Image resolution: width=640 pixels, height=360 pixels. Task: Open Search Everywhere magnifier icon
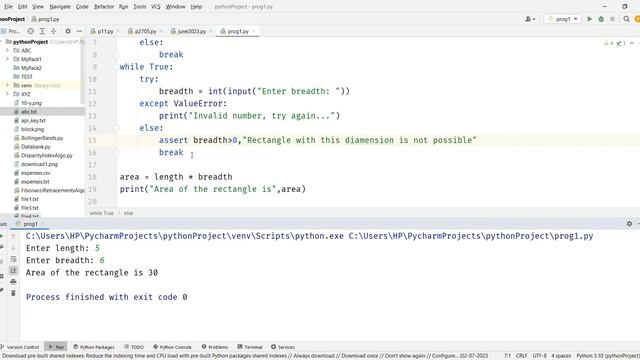[626, 19]
